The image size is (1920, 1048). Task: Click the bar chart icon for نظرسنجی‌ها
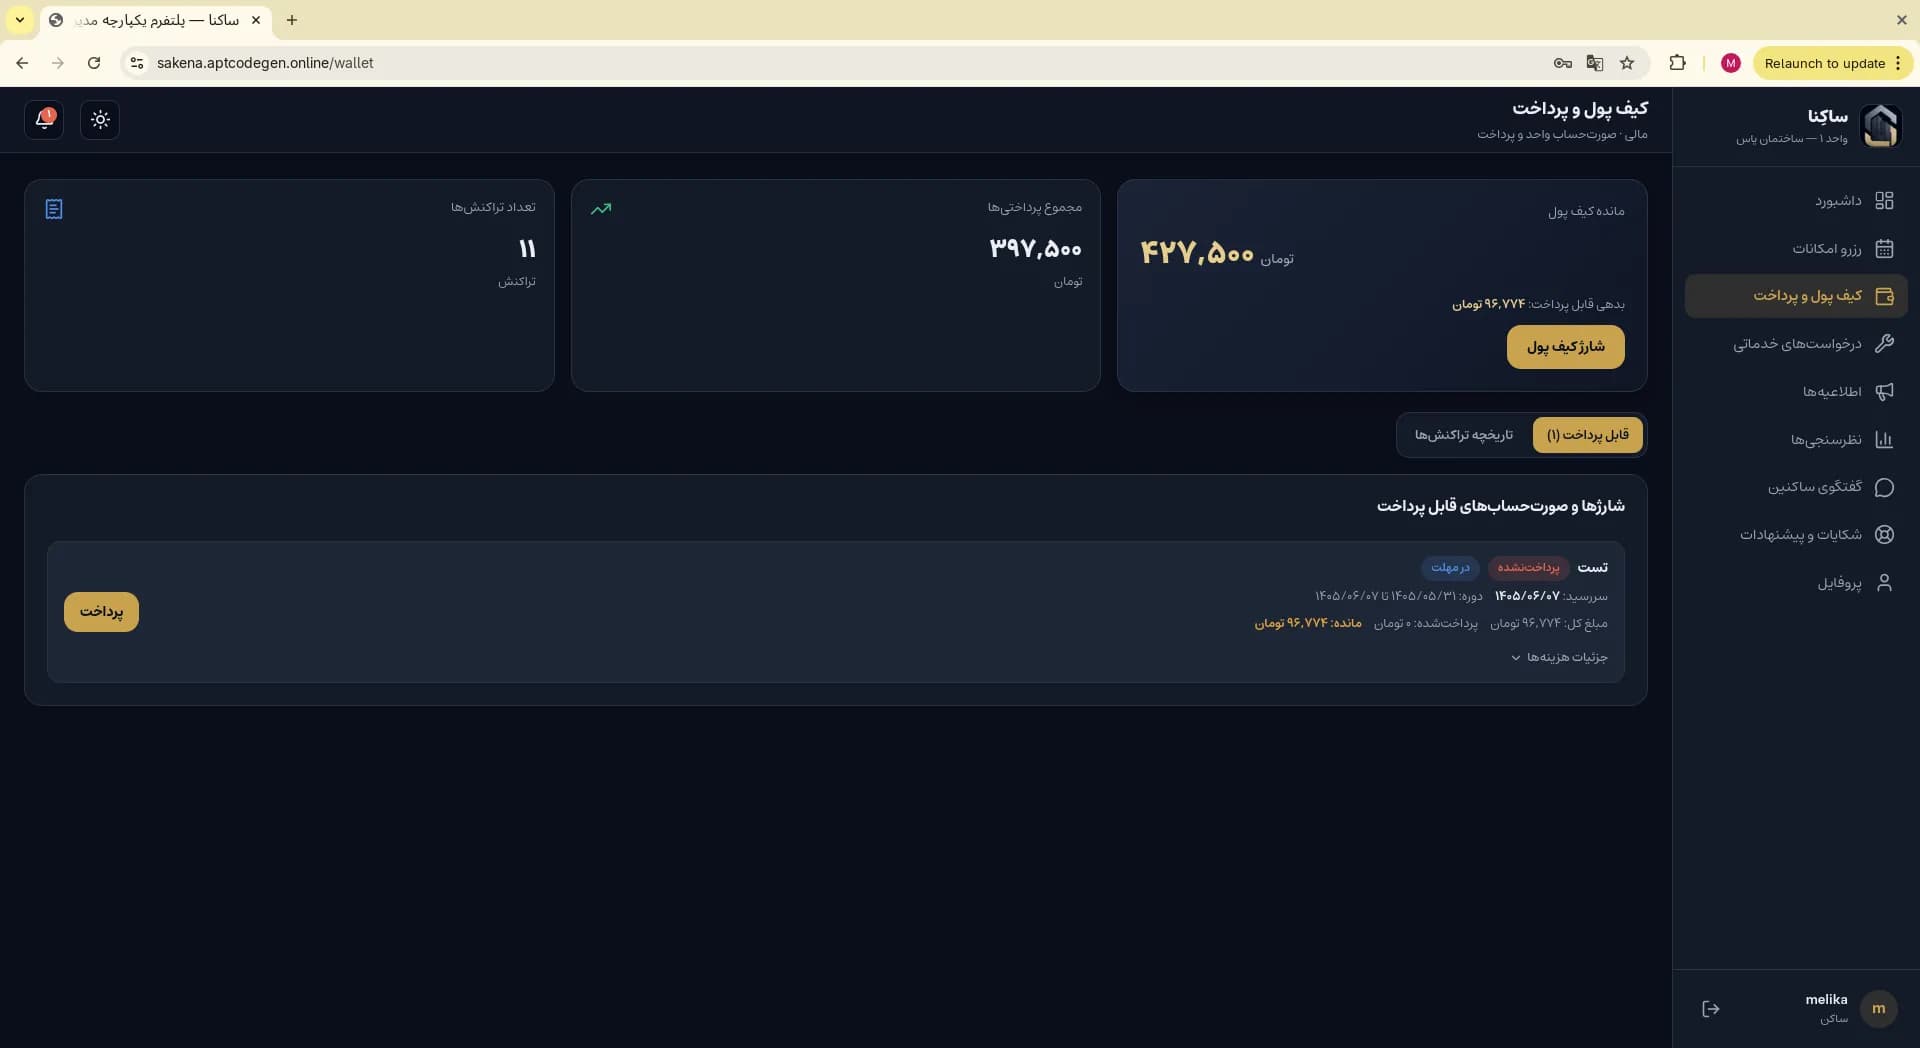(x=1884, y=440)
